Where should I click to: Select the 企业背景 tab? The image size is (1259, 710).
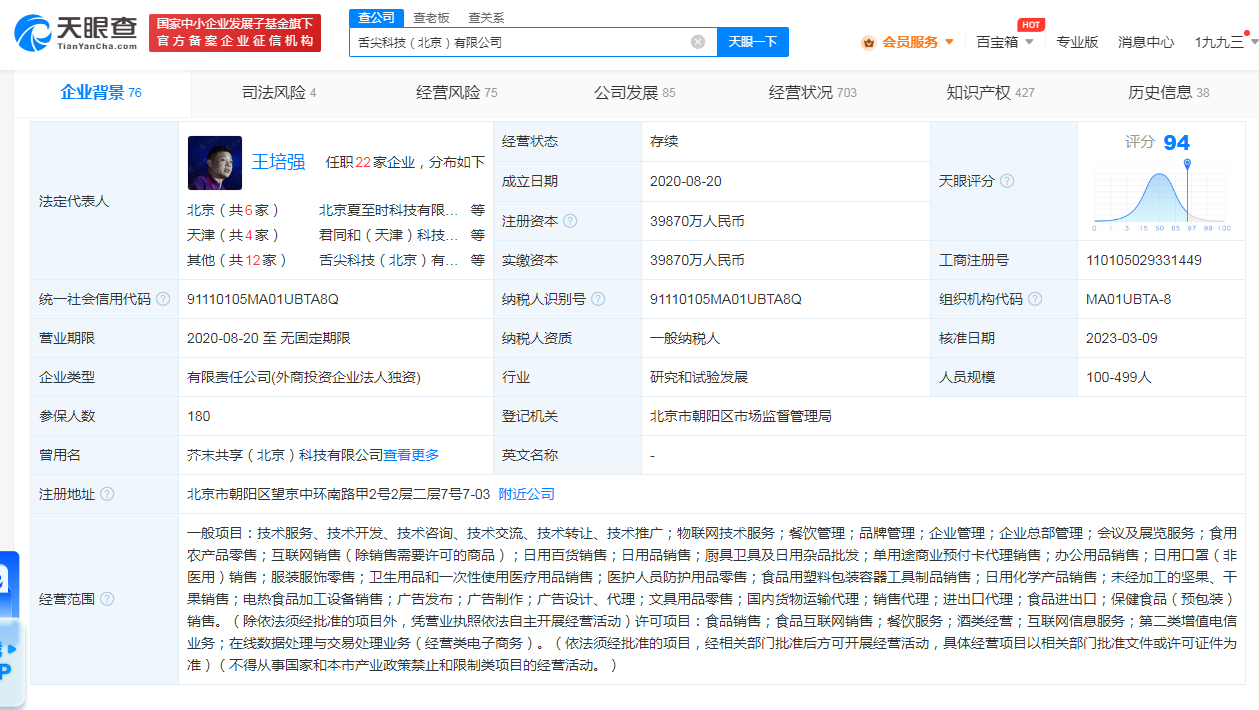click(x=101, y=93)
